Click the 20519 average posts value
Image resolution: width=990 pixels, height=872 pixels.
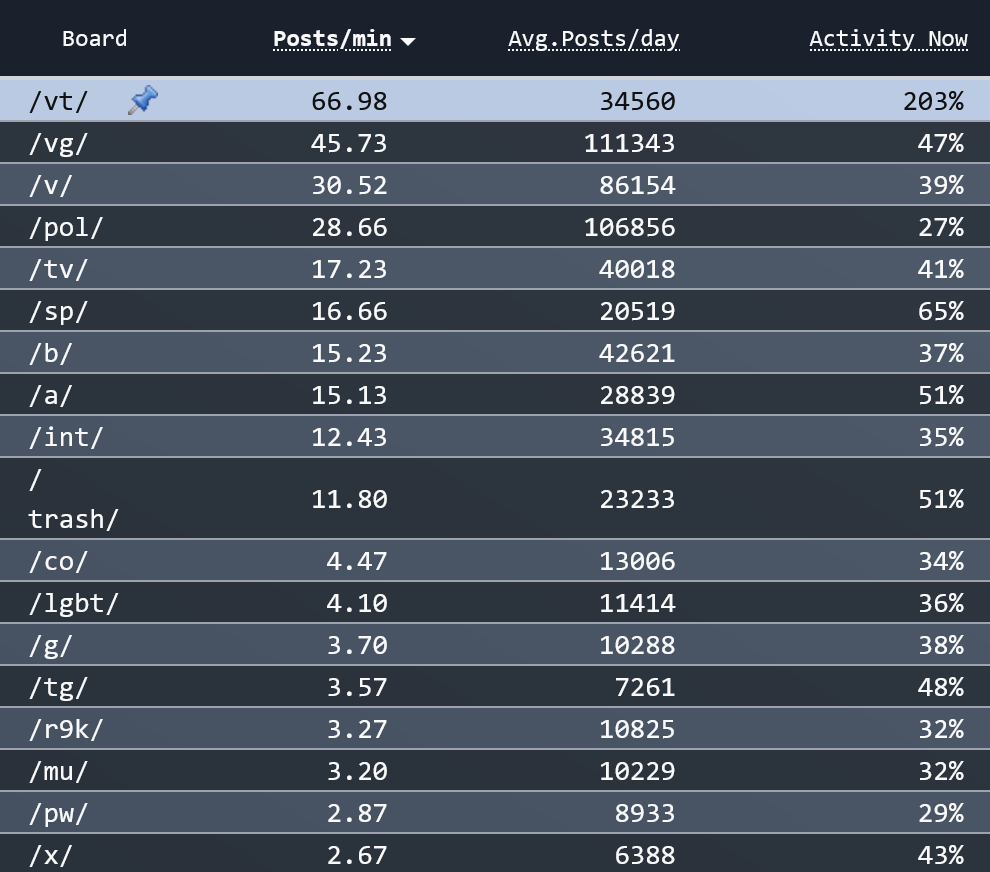(x=637, y=311)
